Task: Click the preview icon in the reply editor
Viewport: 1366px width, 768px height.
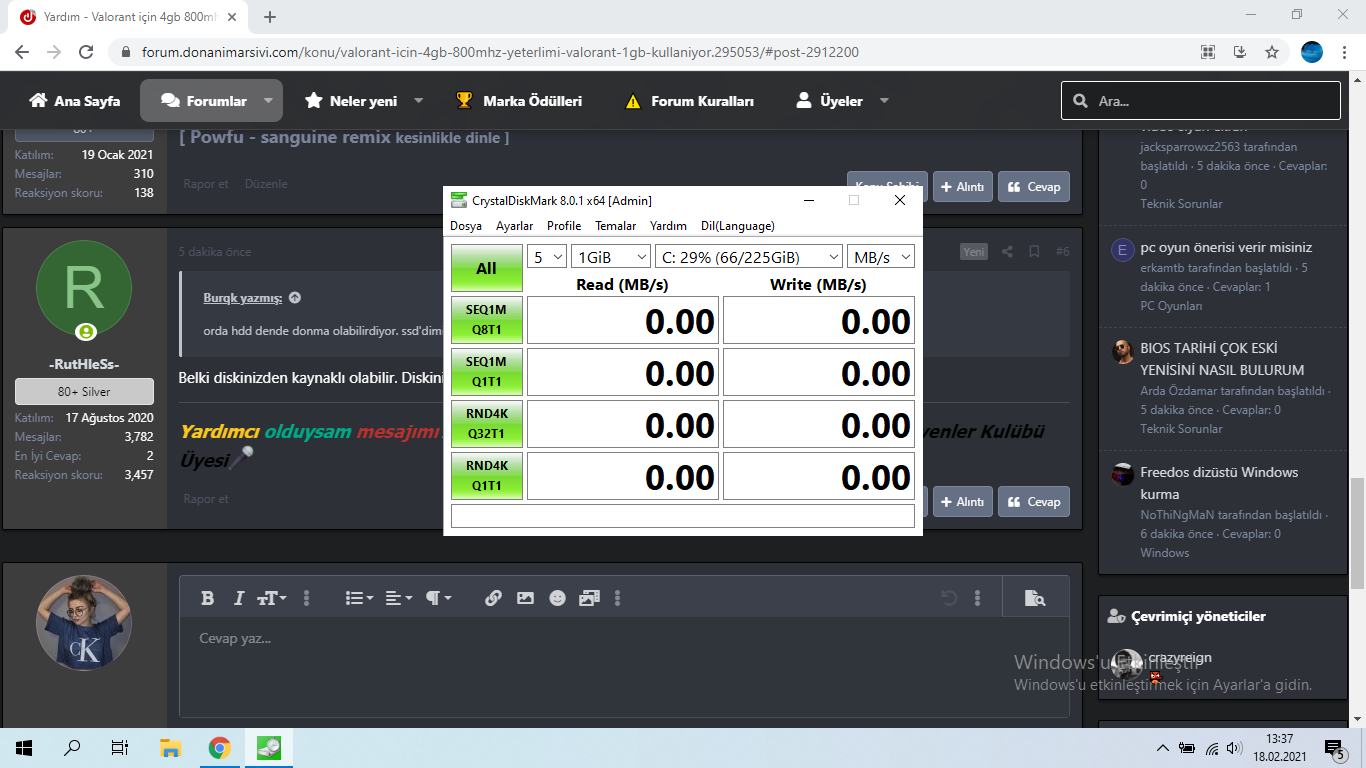Action: pos(1035,598)
